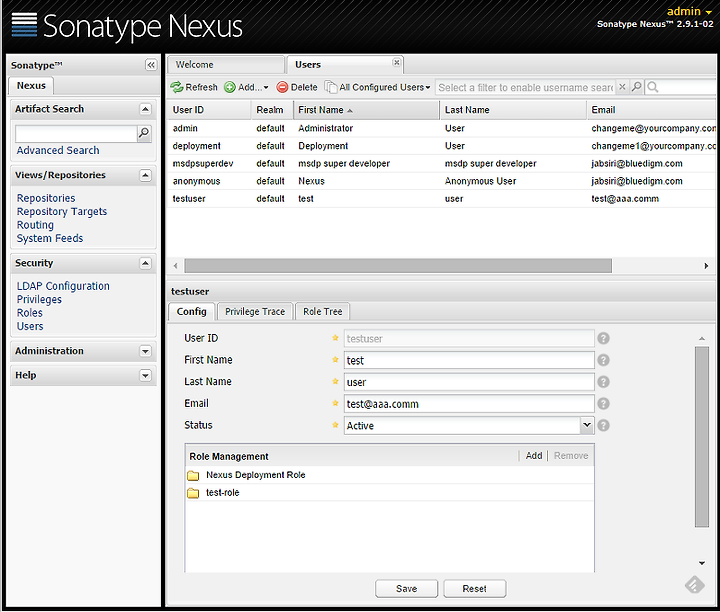
Task: Clear the username search filter
Action: click(622, 87)
